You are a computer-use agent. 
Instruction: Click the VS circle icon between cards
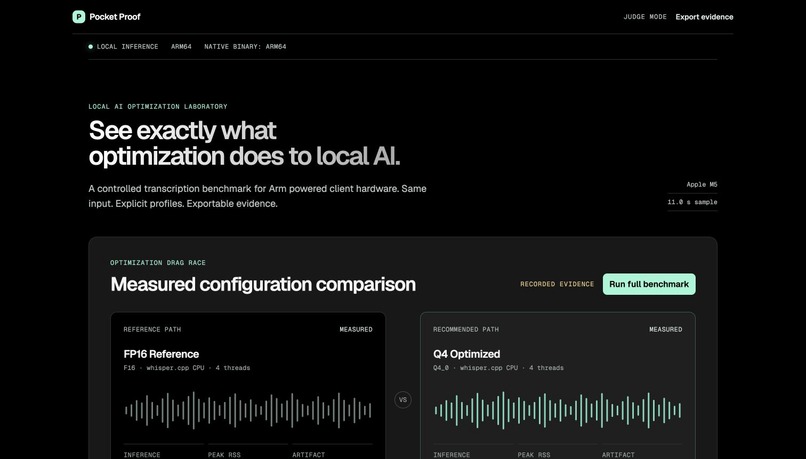(402, 399)
